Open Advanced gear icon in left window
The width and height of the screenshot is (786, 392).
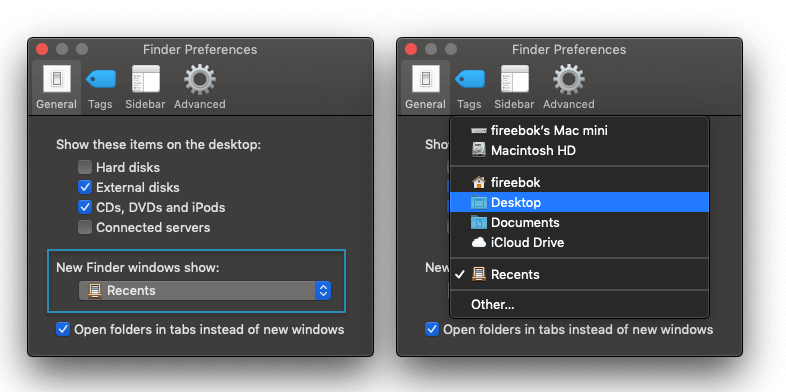click(200, 79)
